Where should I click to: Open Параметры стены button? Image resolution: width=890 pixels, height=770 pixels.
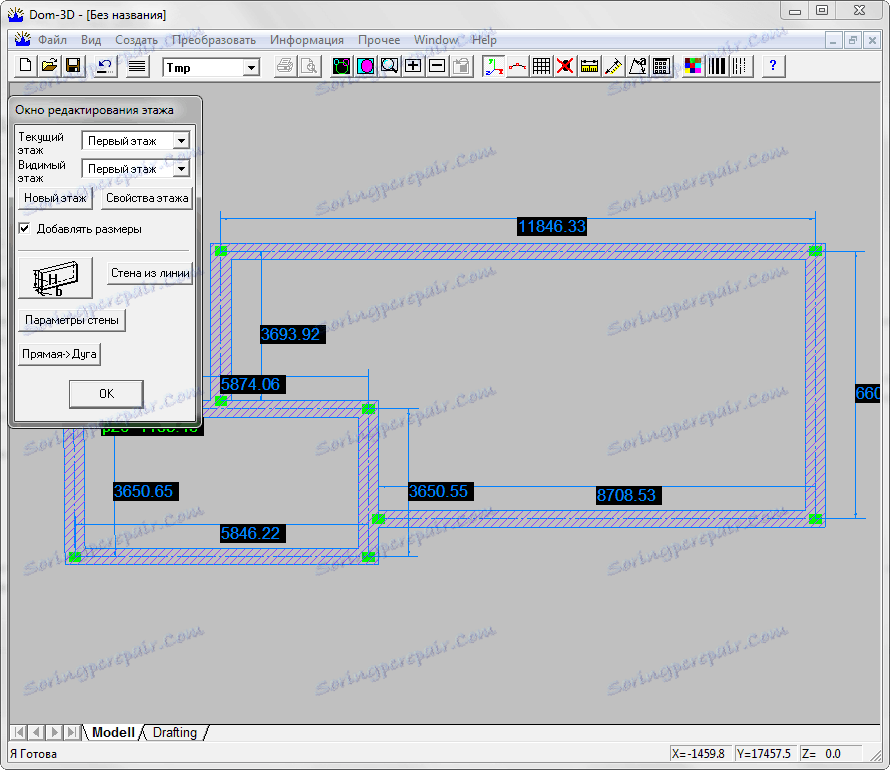[x=72, y=320]
